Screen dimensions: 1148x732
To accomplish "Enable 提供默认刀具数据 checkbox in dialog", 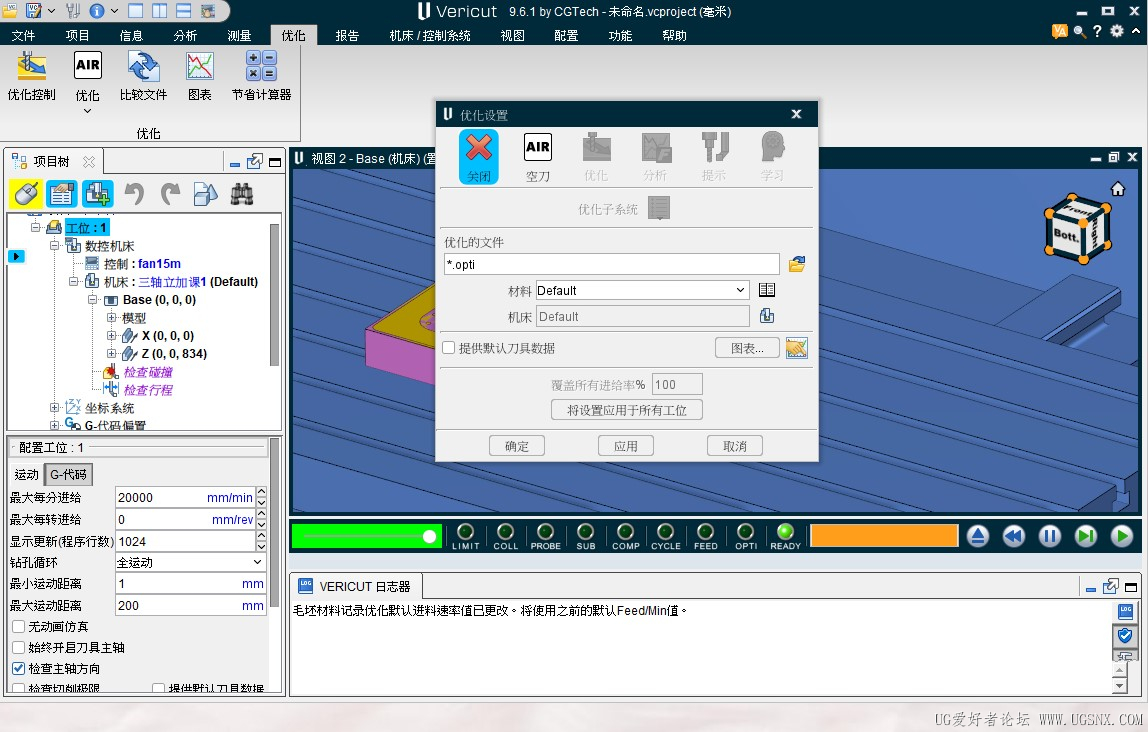I will tap(449, 348).
